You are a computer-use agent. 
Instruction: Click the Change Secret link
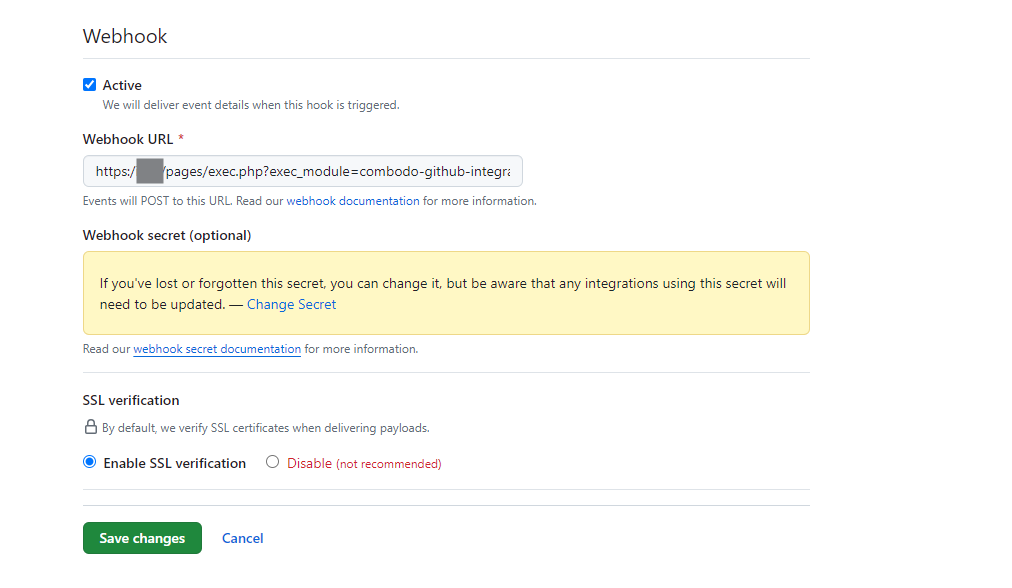[x=291, y=304]
